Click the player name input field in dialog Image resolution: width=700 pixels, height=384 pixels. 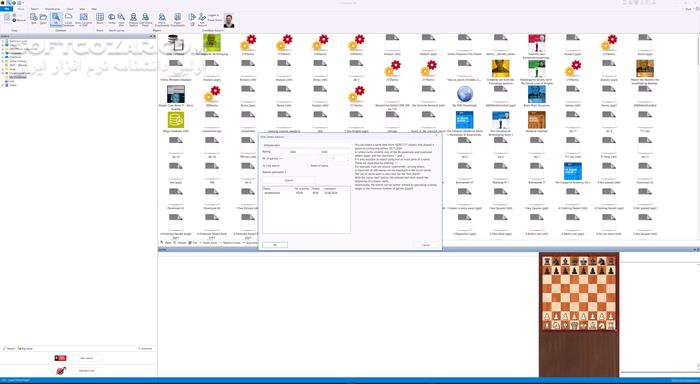pyautogui.click(x=306, y=145)
